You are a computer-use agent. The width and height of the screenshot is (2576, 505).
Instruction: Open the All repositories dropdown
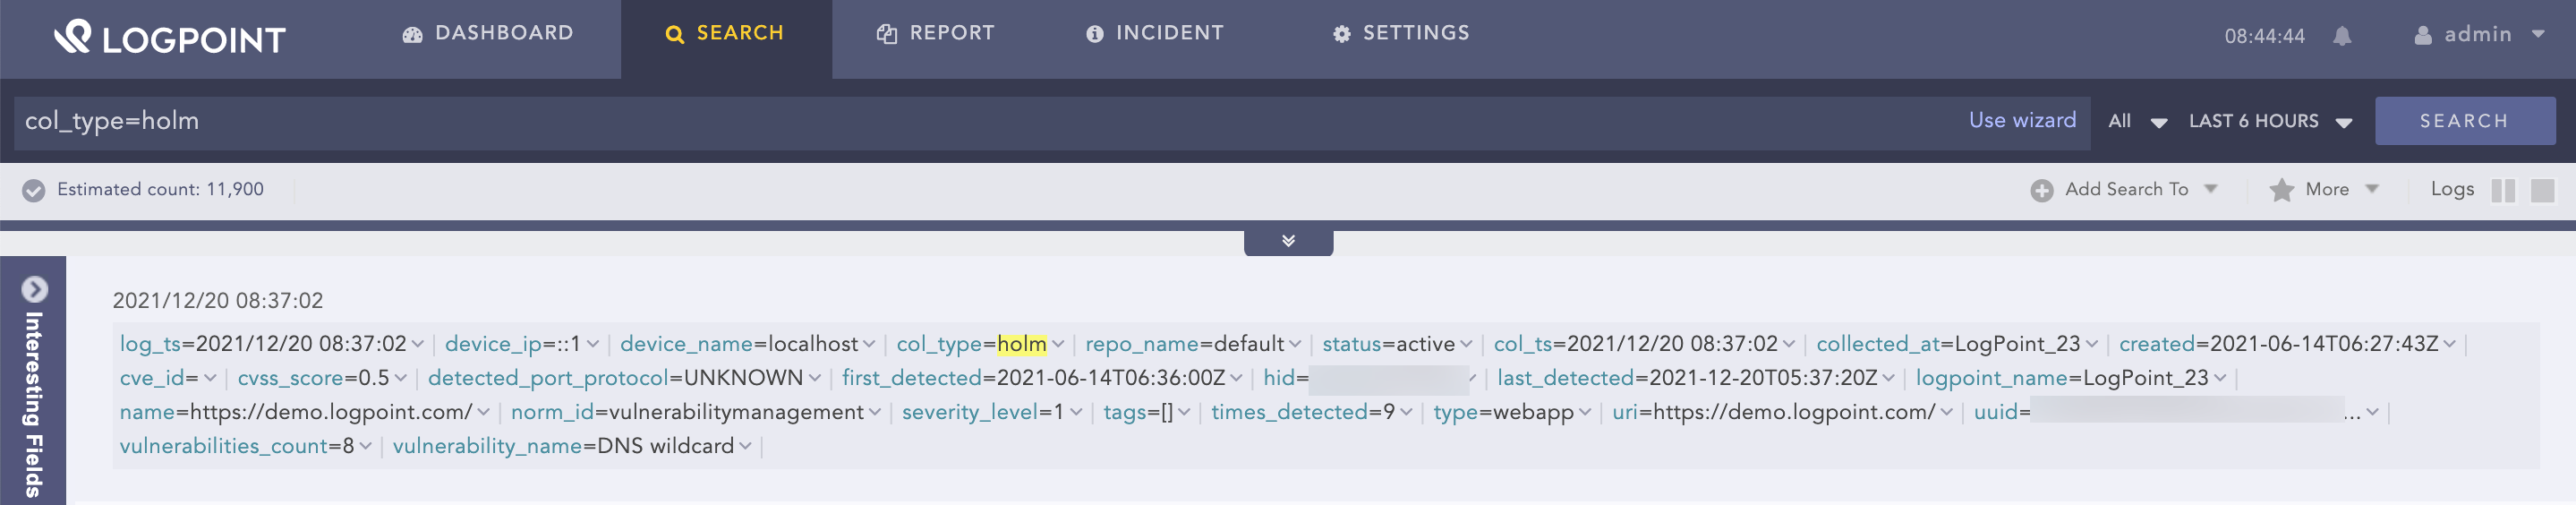click(2136, 121)
